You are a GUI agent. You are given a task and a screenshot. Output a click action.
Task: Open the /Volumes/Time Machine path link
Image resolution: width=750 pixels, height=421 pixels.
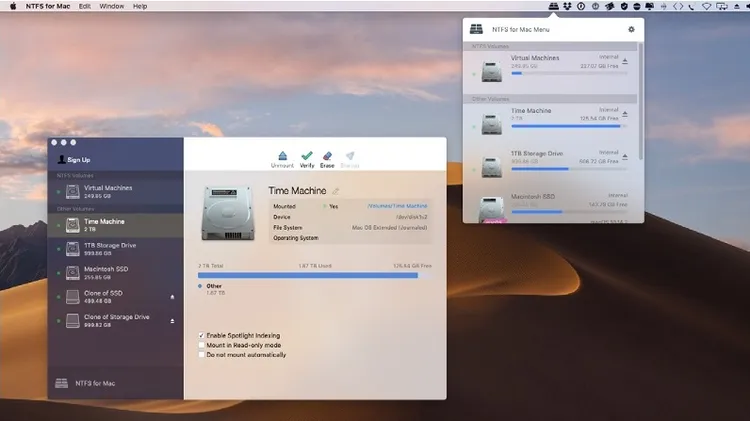pos(397,206)
